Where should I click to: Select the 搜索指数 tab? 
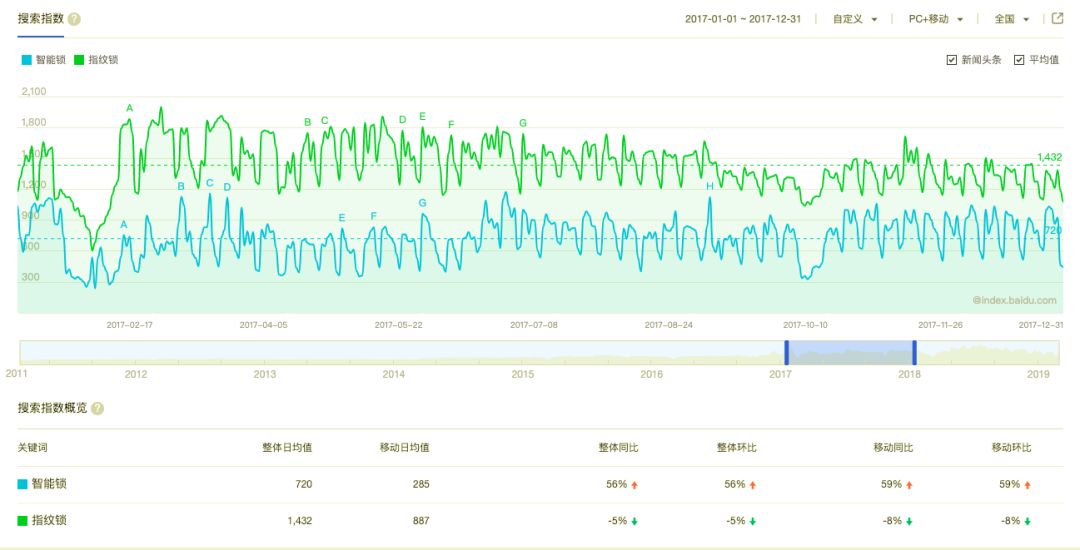(x=40, y=19)
